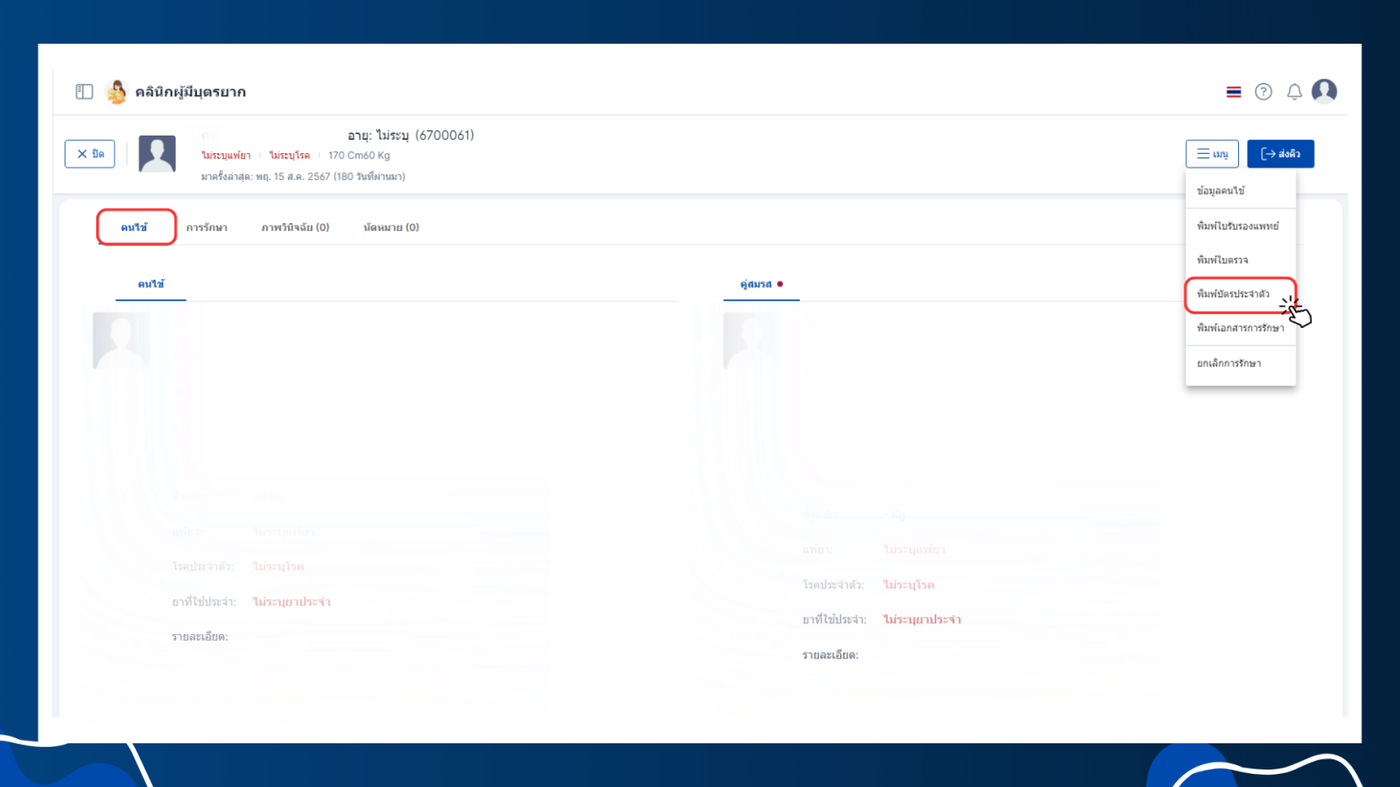Open the เมนู dropdown button
The width and height of the screenshot is (1400, 787).
pyautogui.click(x=1212, y=154)
